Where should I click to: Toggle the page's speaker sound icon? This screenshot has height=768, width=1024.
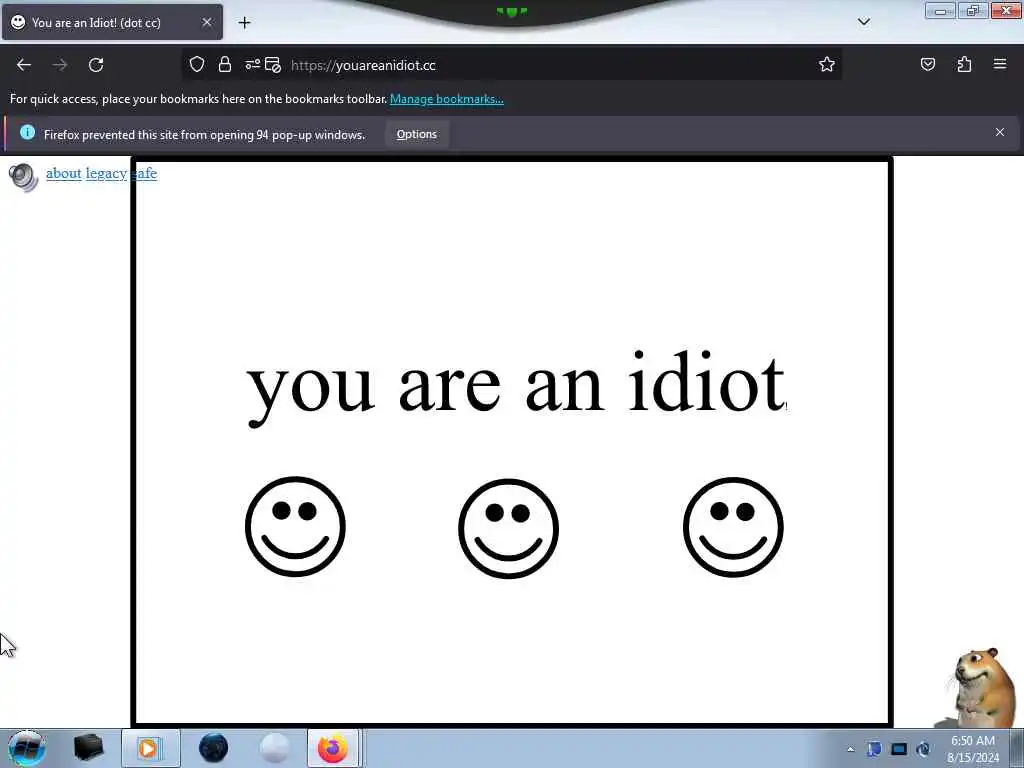(x=24, y=177)
